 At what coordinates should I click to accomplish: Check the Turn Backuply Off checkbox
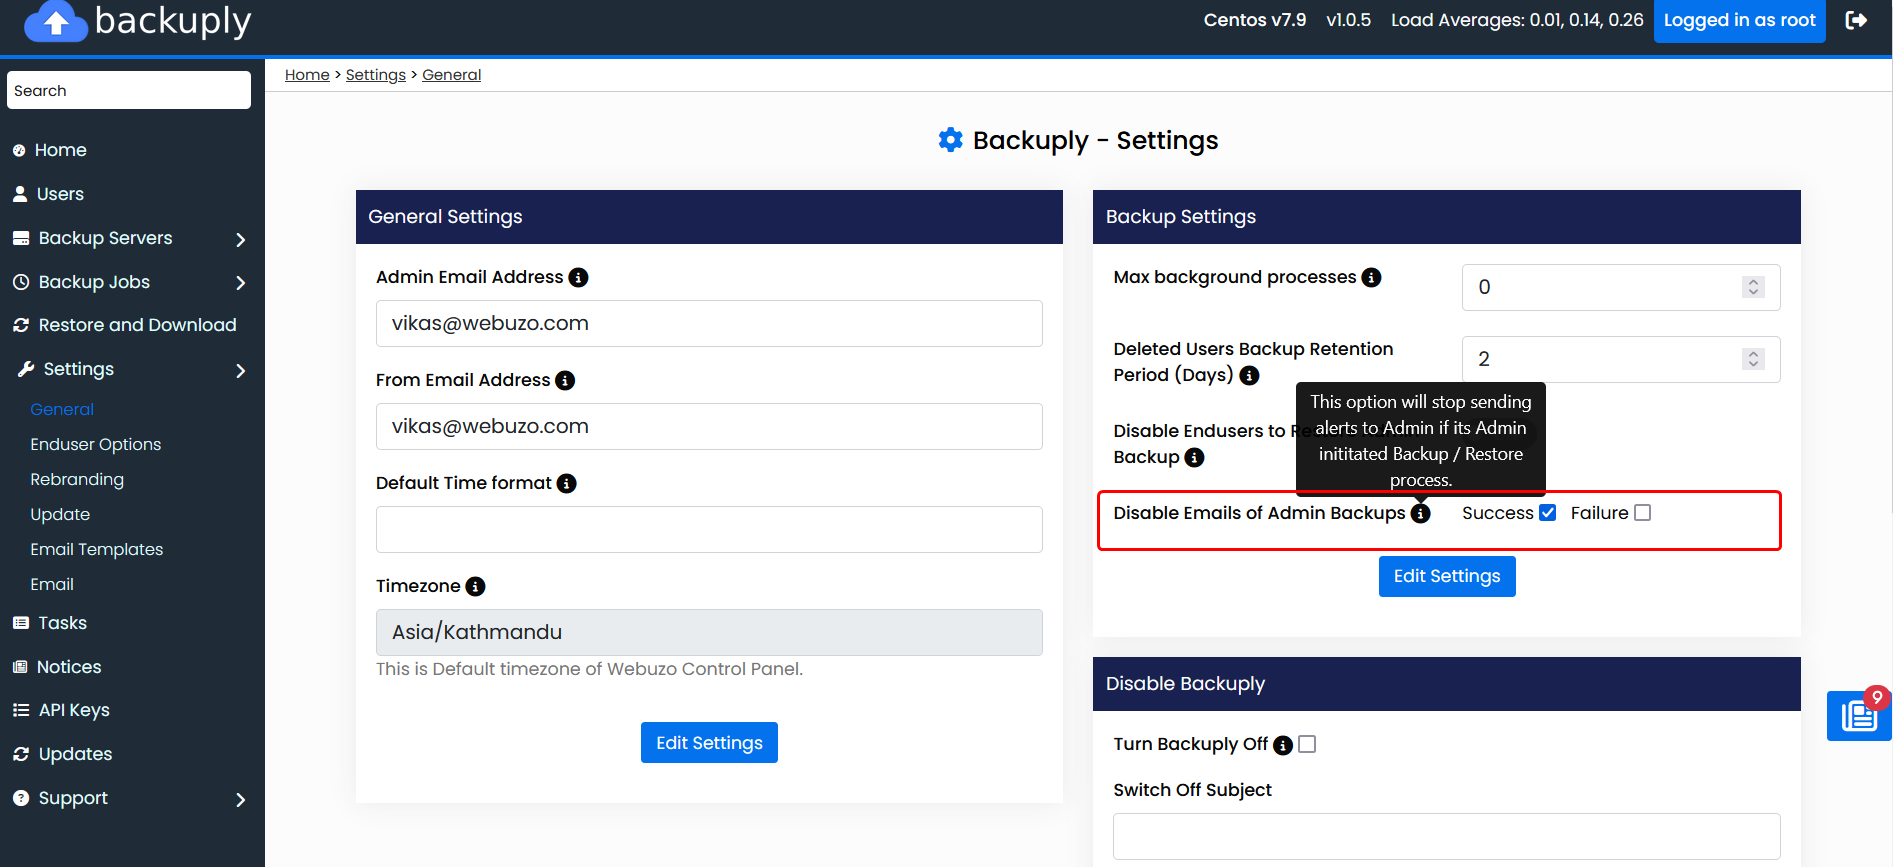(1307, 744)
